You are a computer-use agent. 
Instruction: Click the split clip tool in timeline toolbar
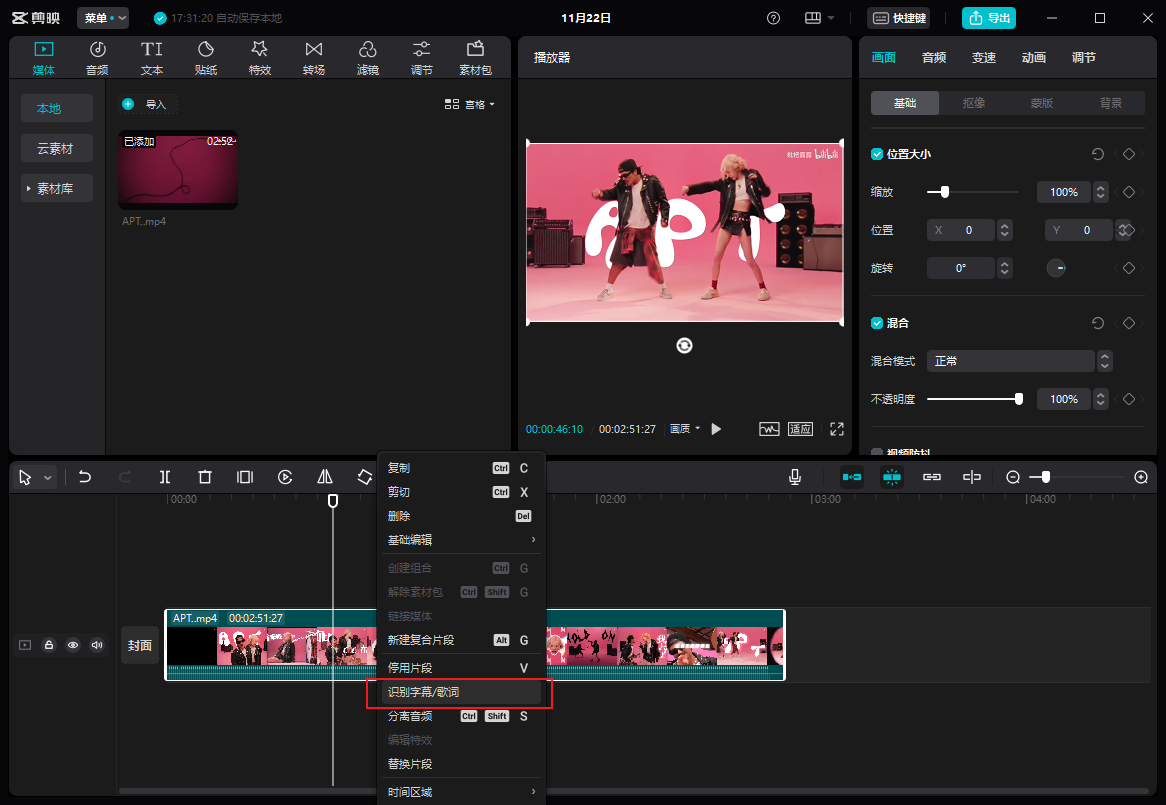pos(165,478)
